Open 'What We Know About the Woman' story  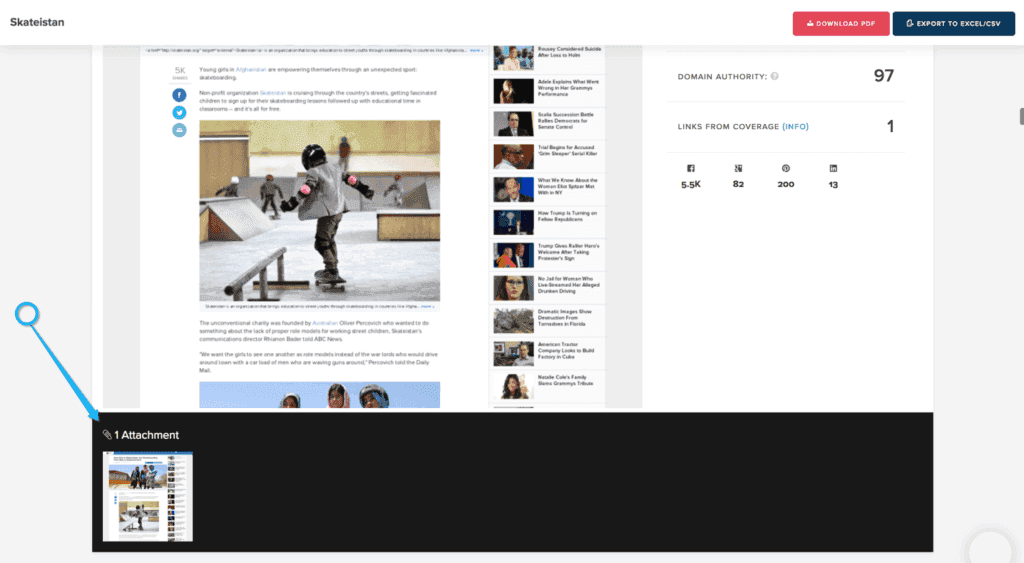547,189
